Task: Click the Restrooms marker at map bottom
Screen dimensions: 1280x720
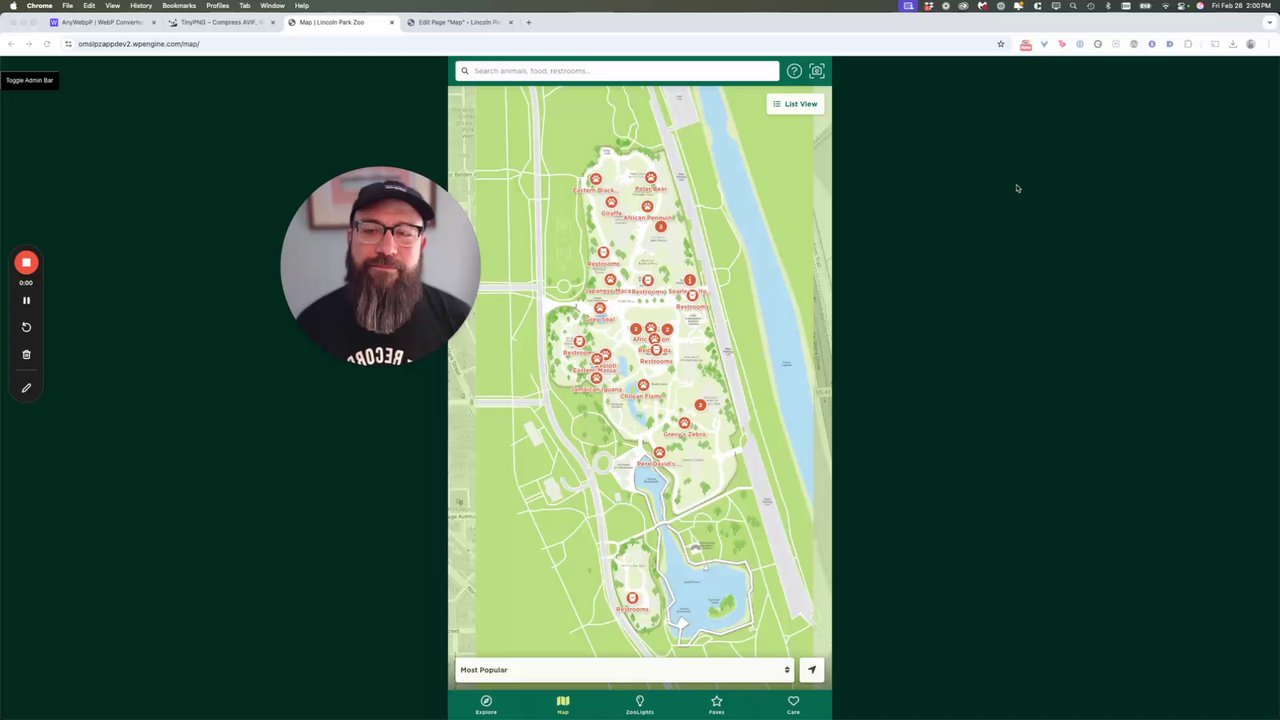Action: pyautogui.click(x=632, y=598)
